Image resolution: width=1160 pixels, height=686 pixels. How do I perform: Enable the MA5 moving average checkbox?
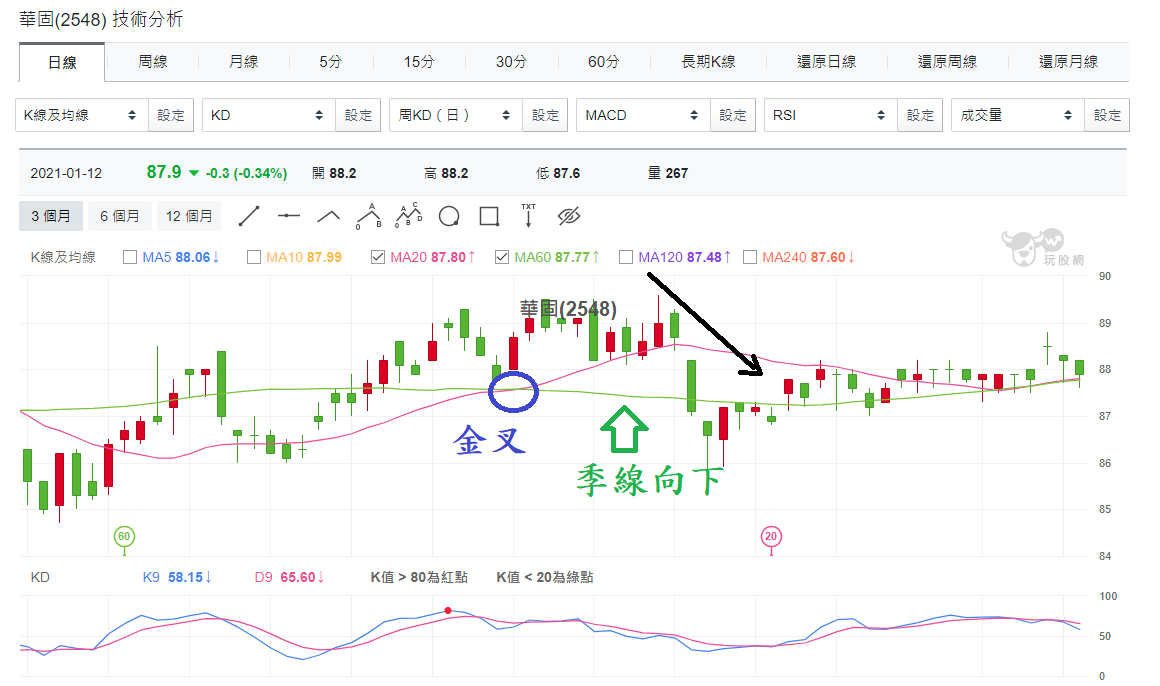click(x=130, y=257)
